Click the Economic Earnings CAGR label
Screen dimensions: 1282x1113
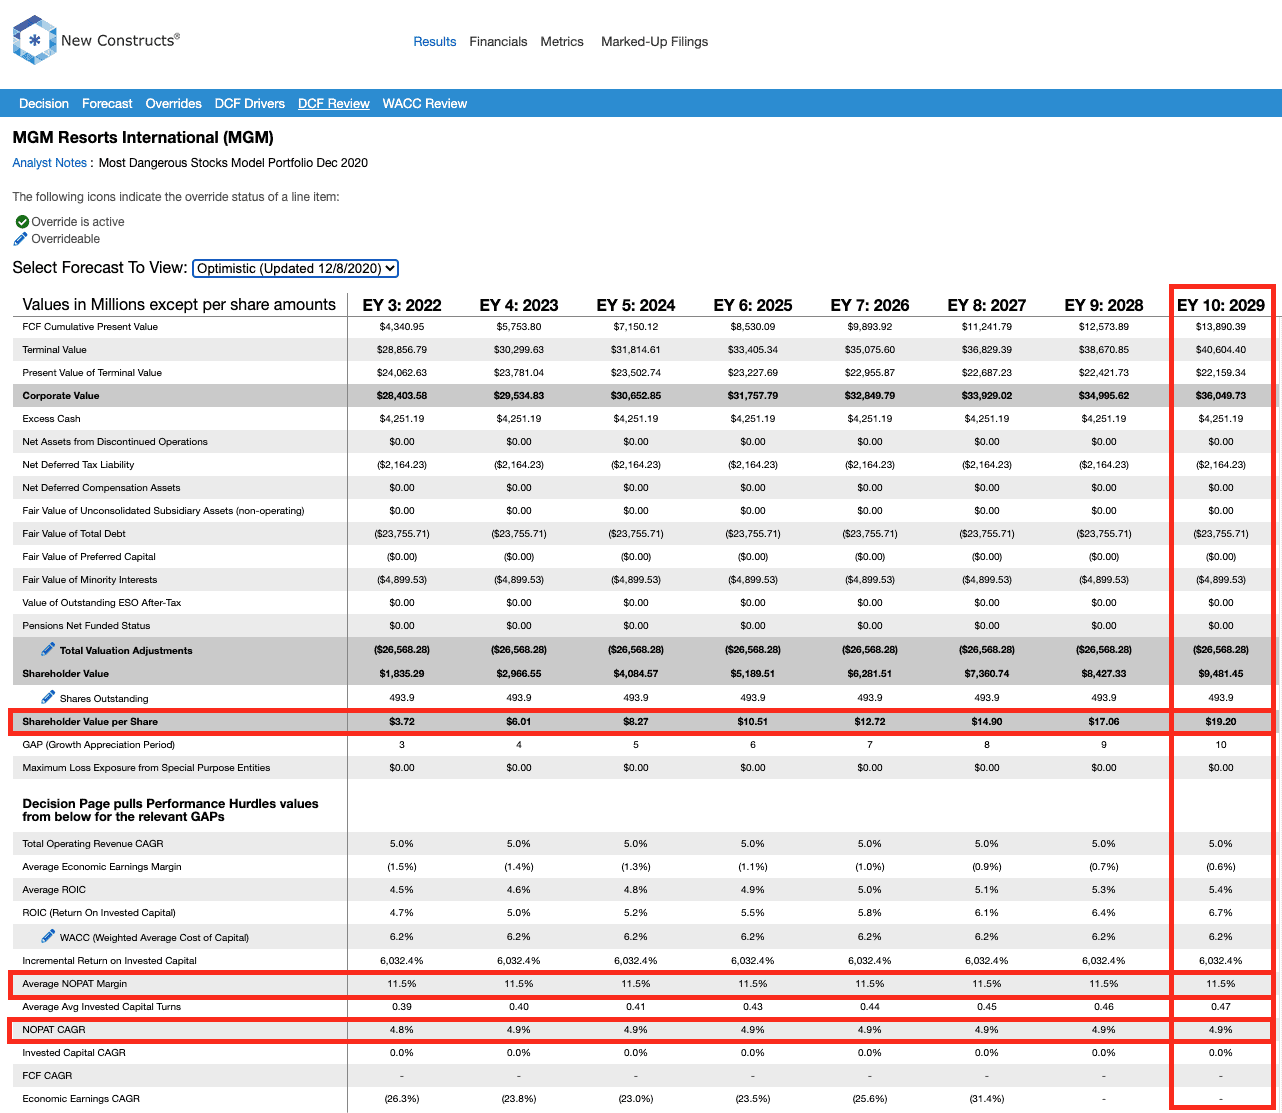[x=81, y=1099]
